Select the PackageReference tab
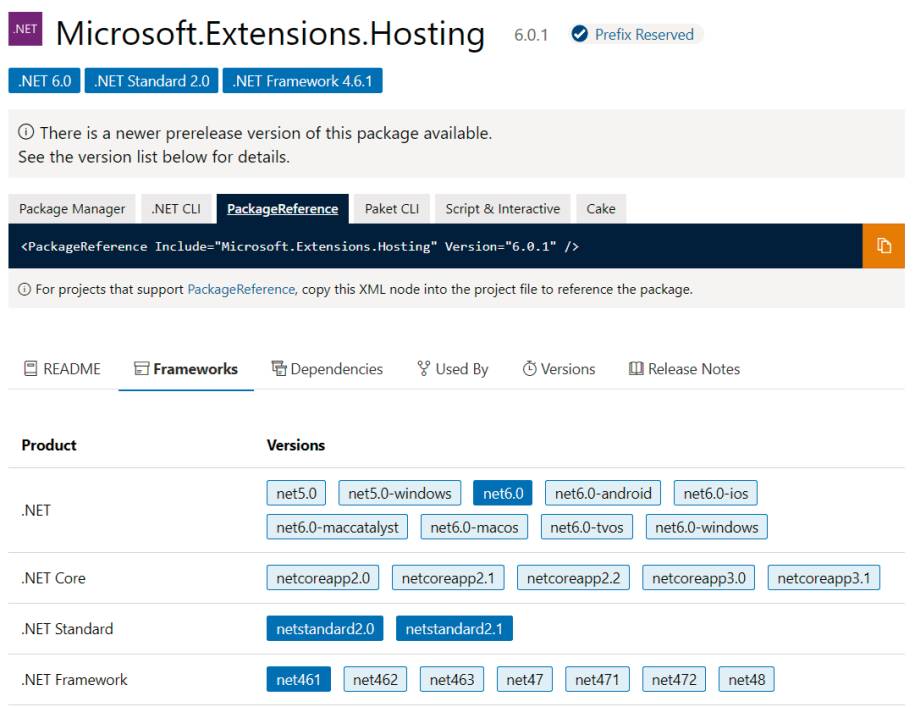 (x=282, y=209)
